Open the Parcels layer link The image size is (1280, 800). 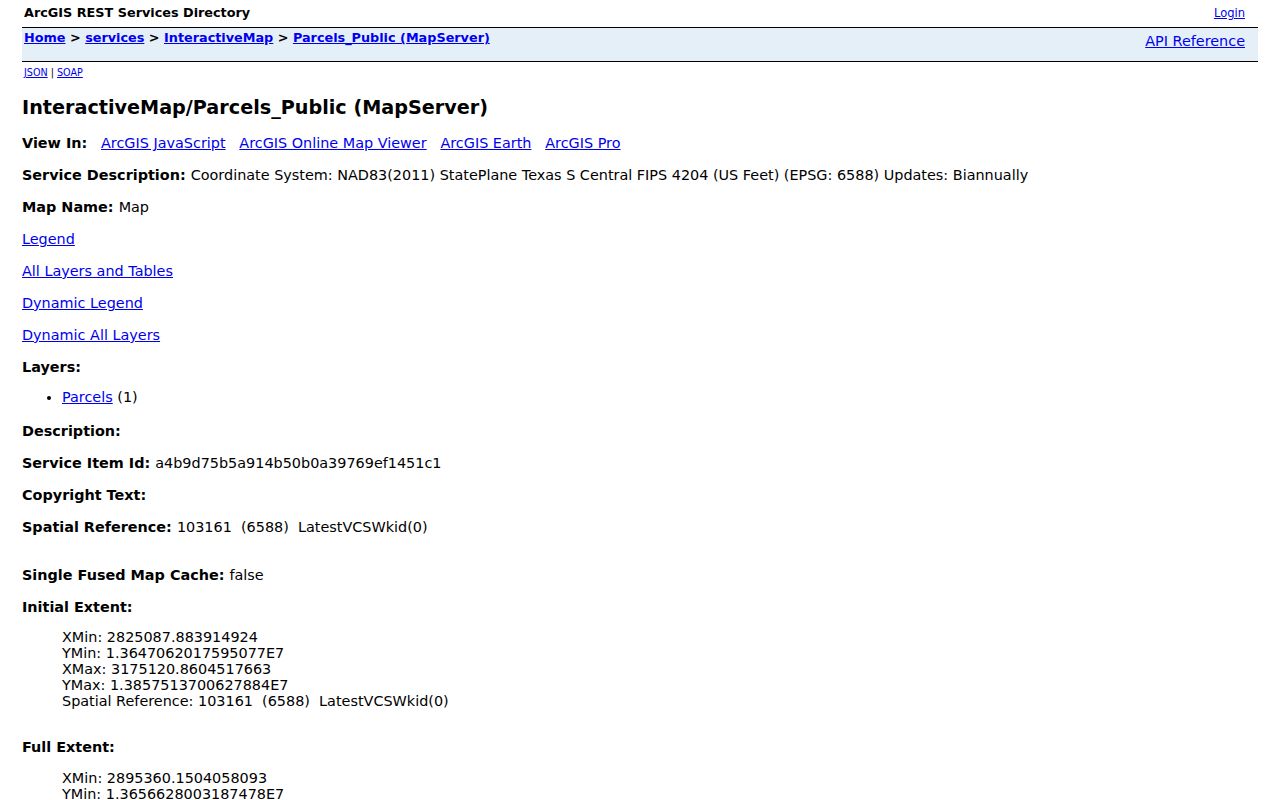(x=87, y=397)
